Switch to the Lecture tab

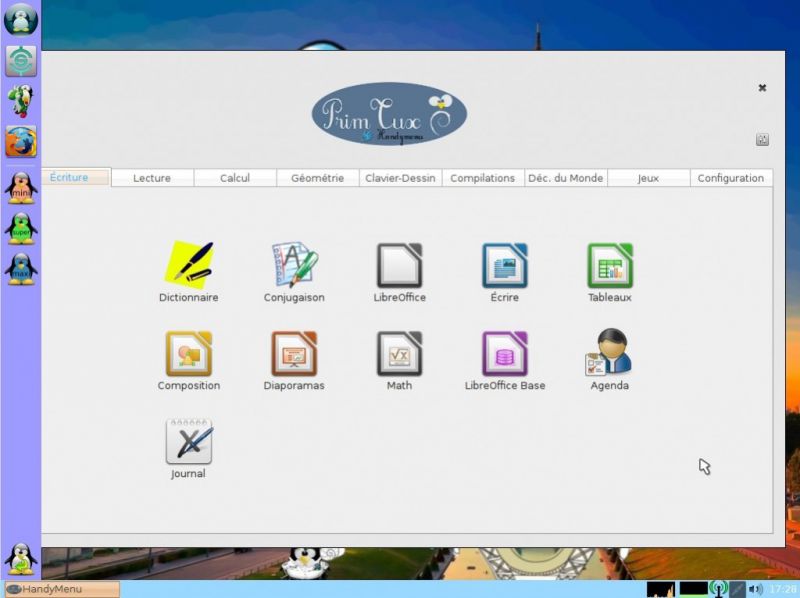pyautogui.click(x=152, y=178)
